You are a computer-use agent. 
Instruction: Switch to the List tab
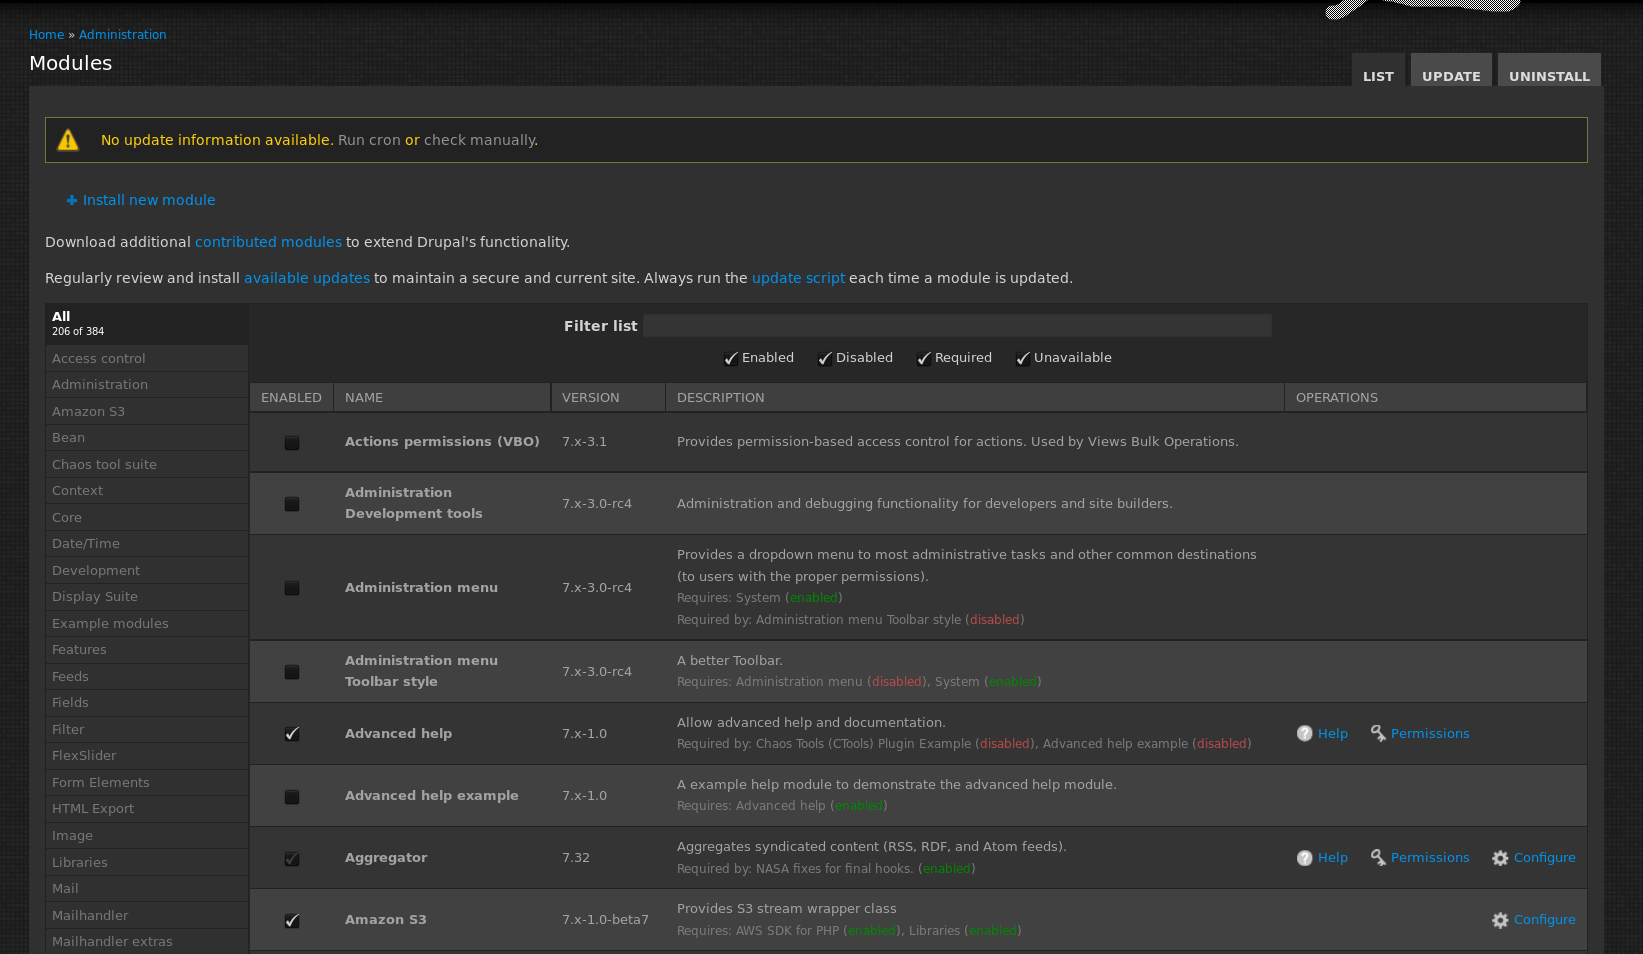[1378, 70]
